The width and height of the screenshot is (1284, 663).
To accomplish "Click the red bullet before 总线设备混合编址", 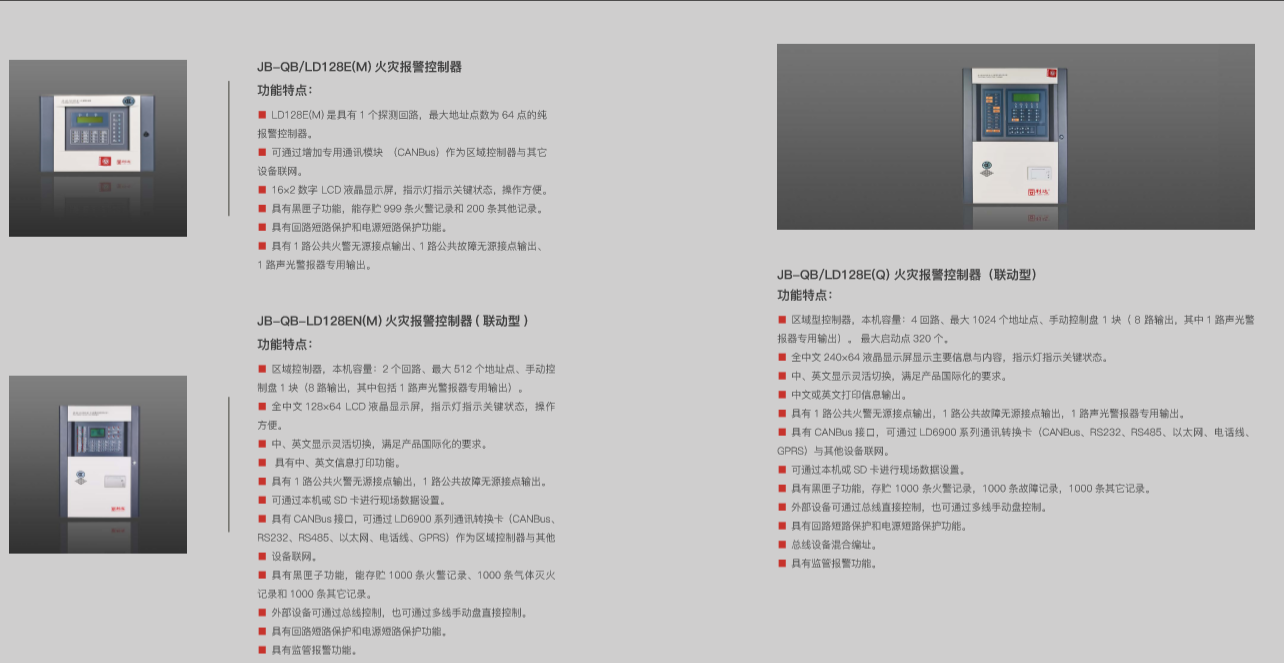I will click(782, 545).
